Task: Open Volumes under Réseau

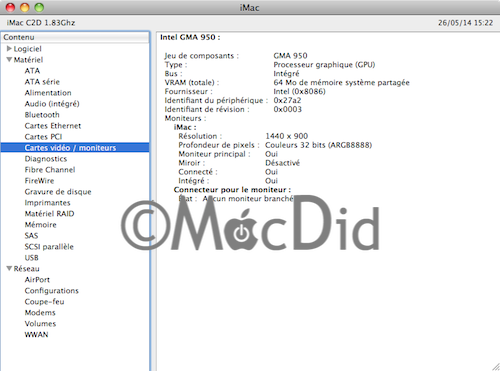Action: [x=40, y=324]
